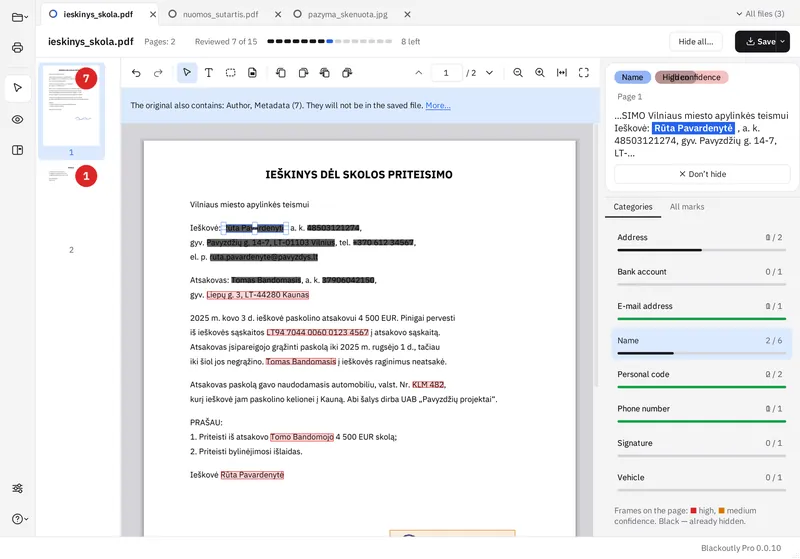Close the ieskinys_skola.pdf tab
The width and height of the screenshot is (800, 559).
coord(153,14)
